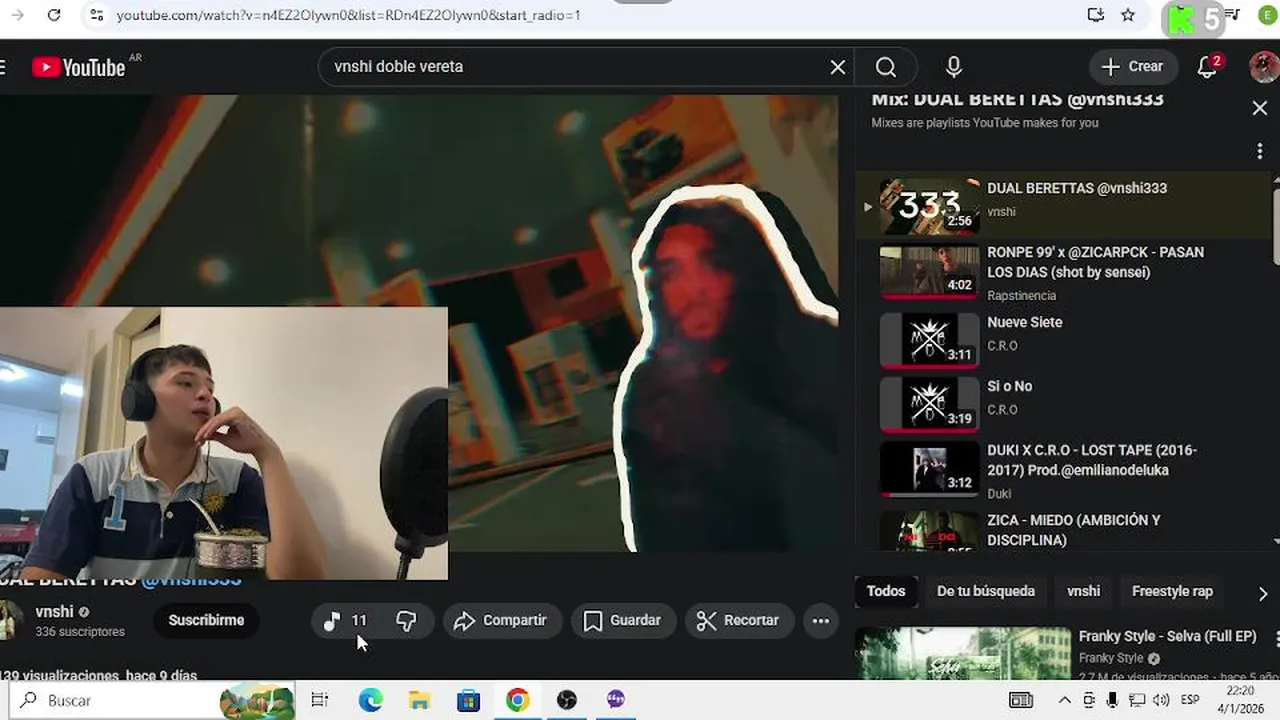Open the account avatar menu

(x=1264, y=67)
